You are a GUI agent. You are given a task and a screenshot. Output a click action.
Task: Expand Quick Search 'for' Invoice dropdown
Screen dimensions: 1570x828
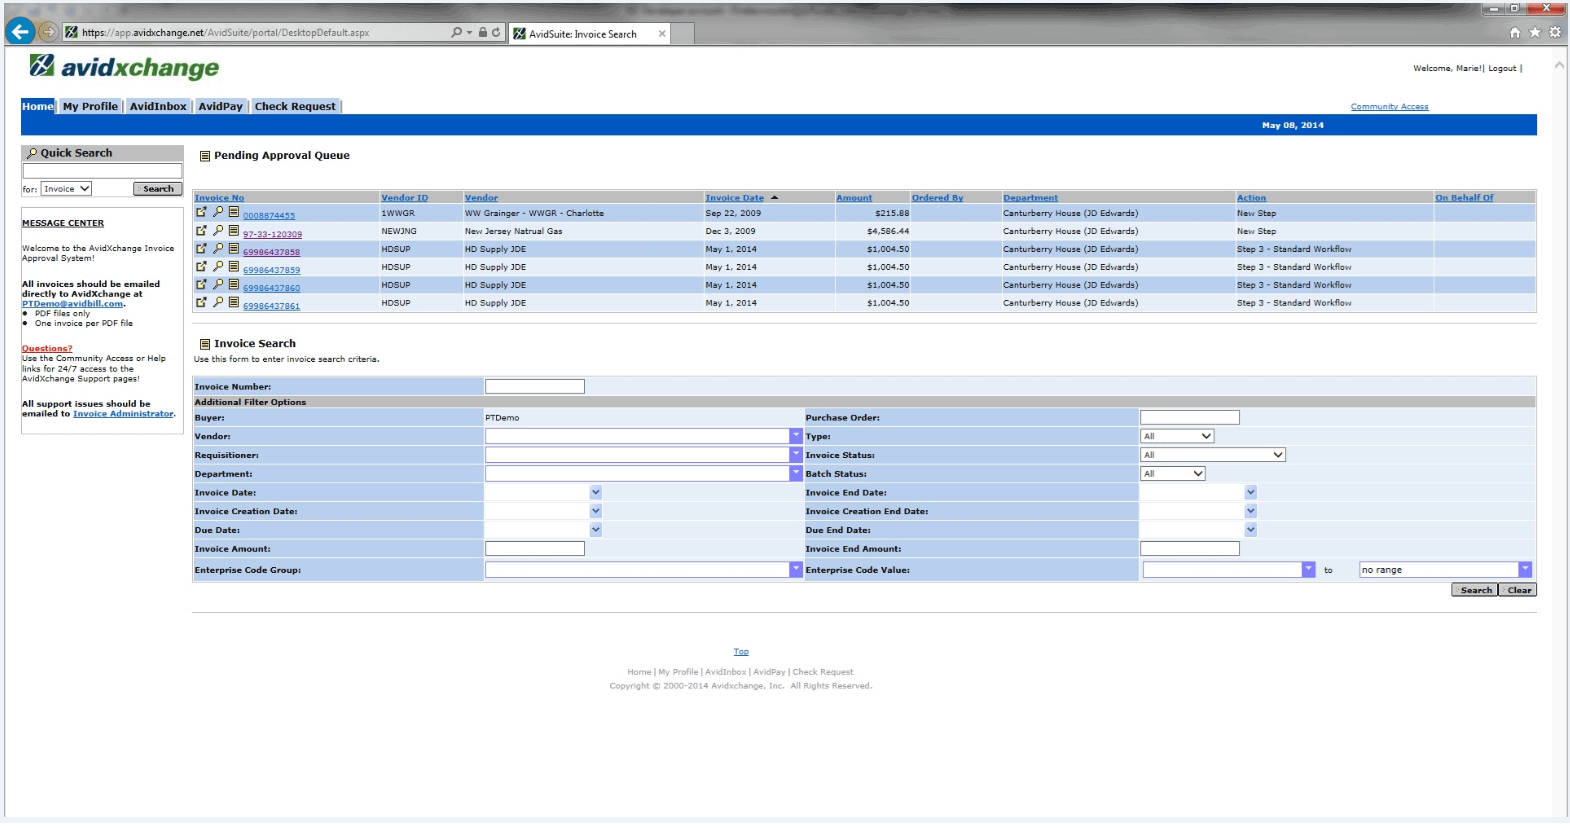[67, 189]
